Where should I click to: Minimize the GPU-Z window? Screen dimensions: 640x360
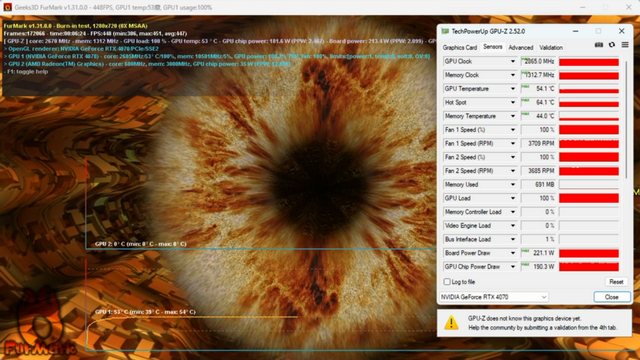[575, 31]
